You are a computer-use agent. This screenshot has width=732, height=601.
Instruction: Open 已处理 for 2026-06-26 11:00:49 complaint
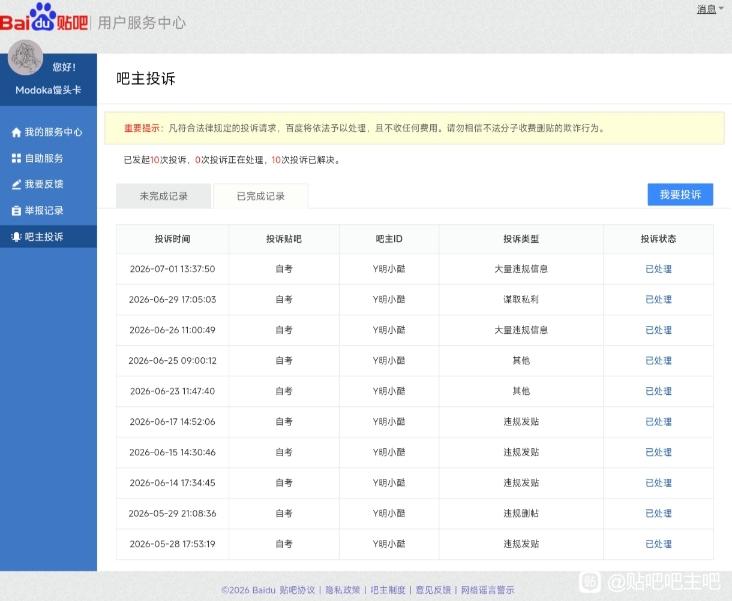pyautogui.click(x=658, y=330)
